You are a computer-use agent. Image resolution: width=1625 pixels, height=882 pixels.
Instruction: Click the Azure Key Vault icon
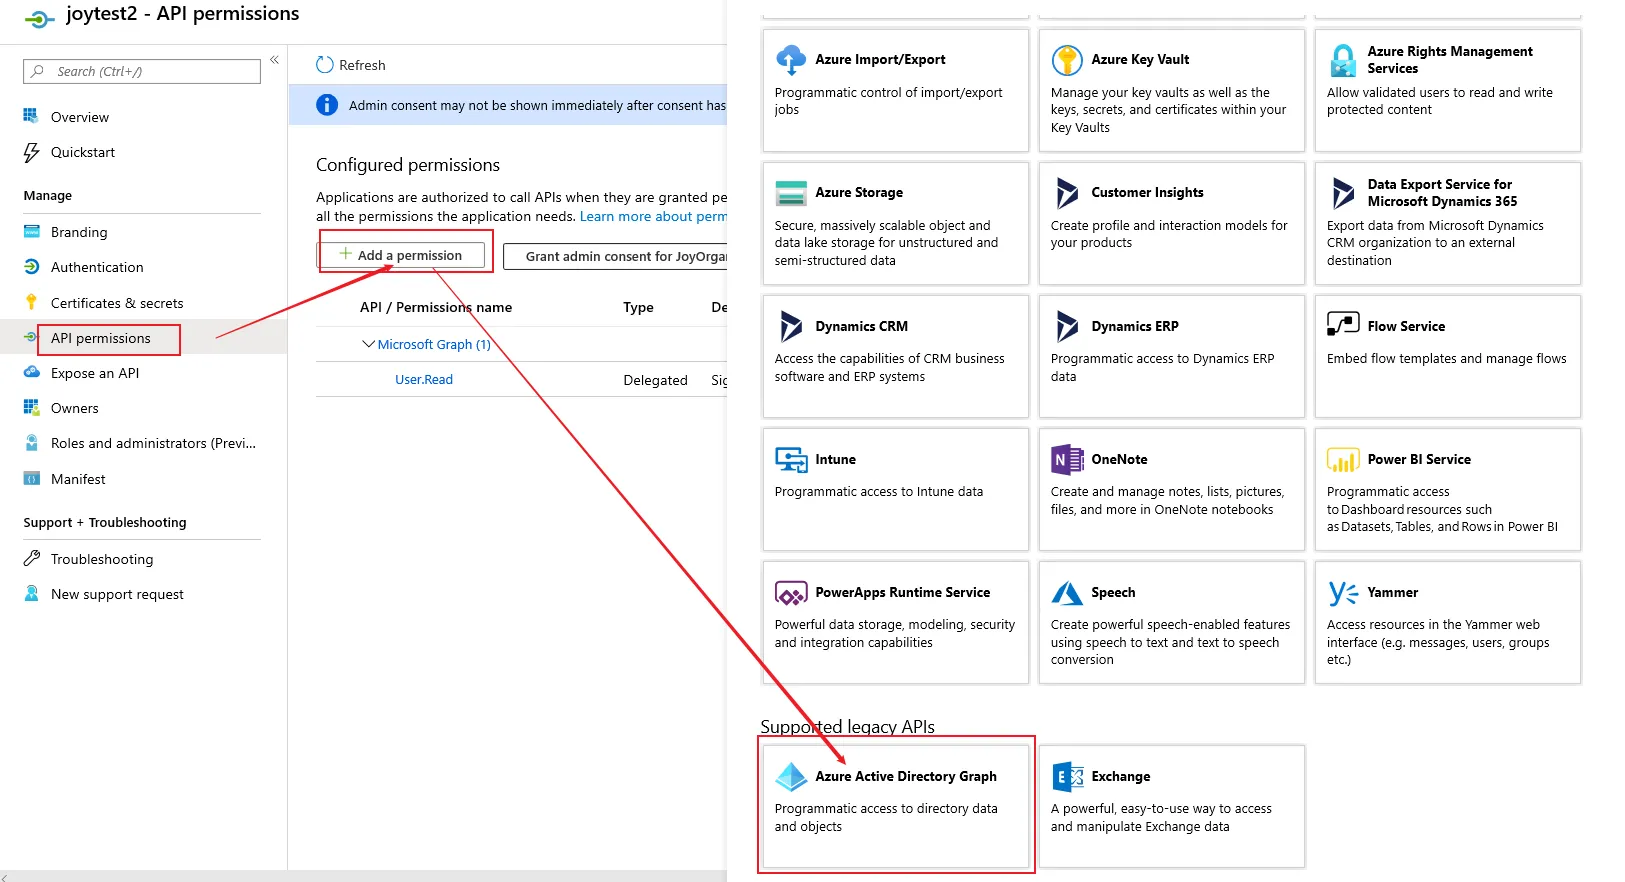coord(1067,60)
